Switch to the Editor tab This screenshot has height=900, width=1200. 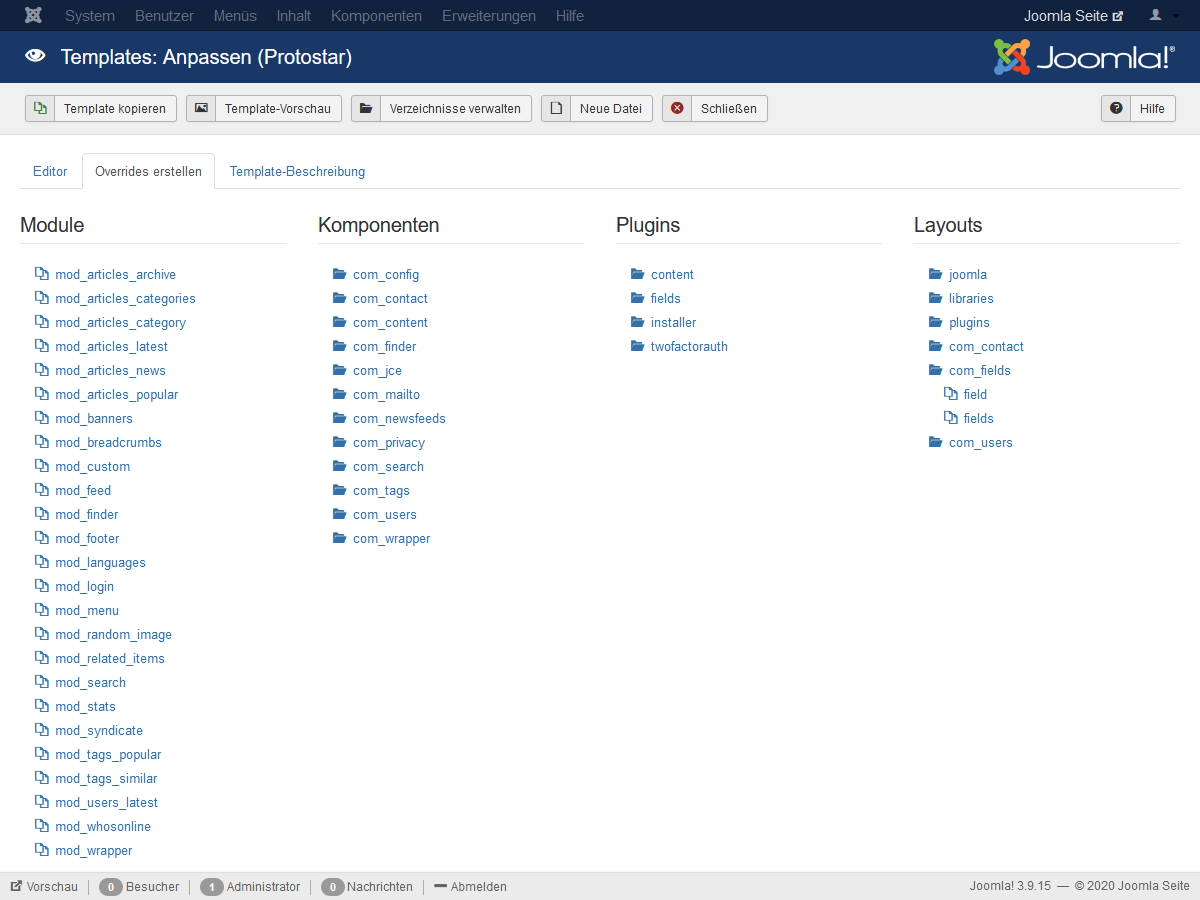coord(50,171)
